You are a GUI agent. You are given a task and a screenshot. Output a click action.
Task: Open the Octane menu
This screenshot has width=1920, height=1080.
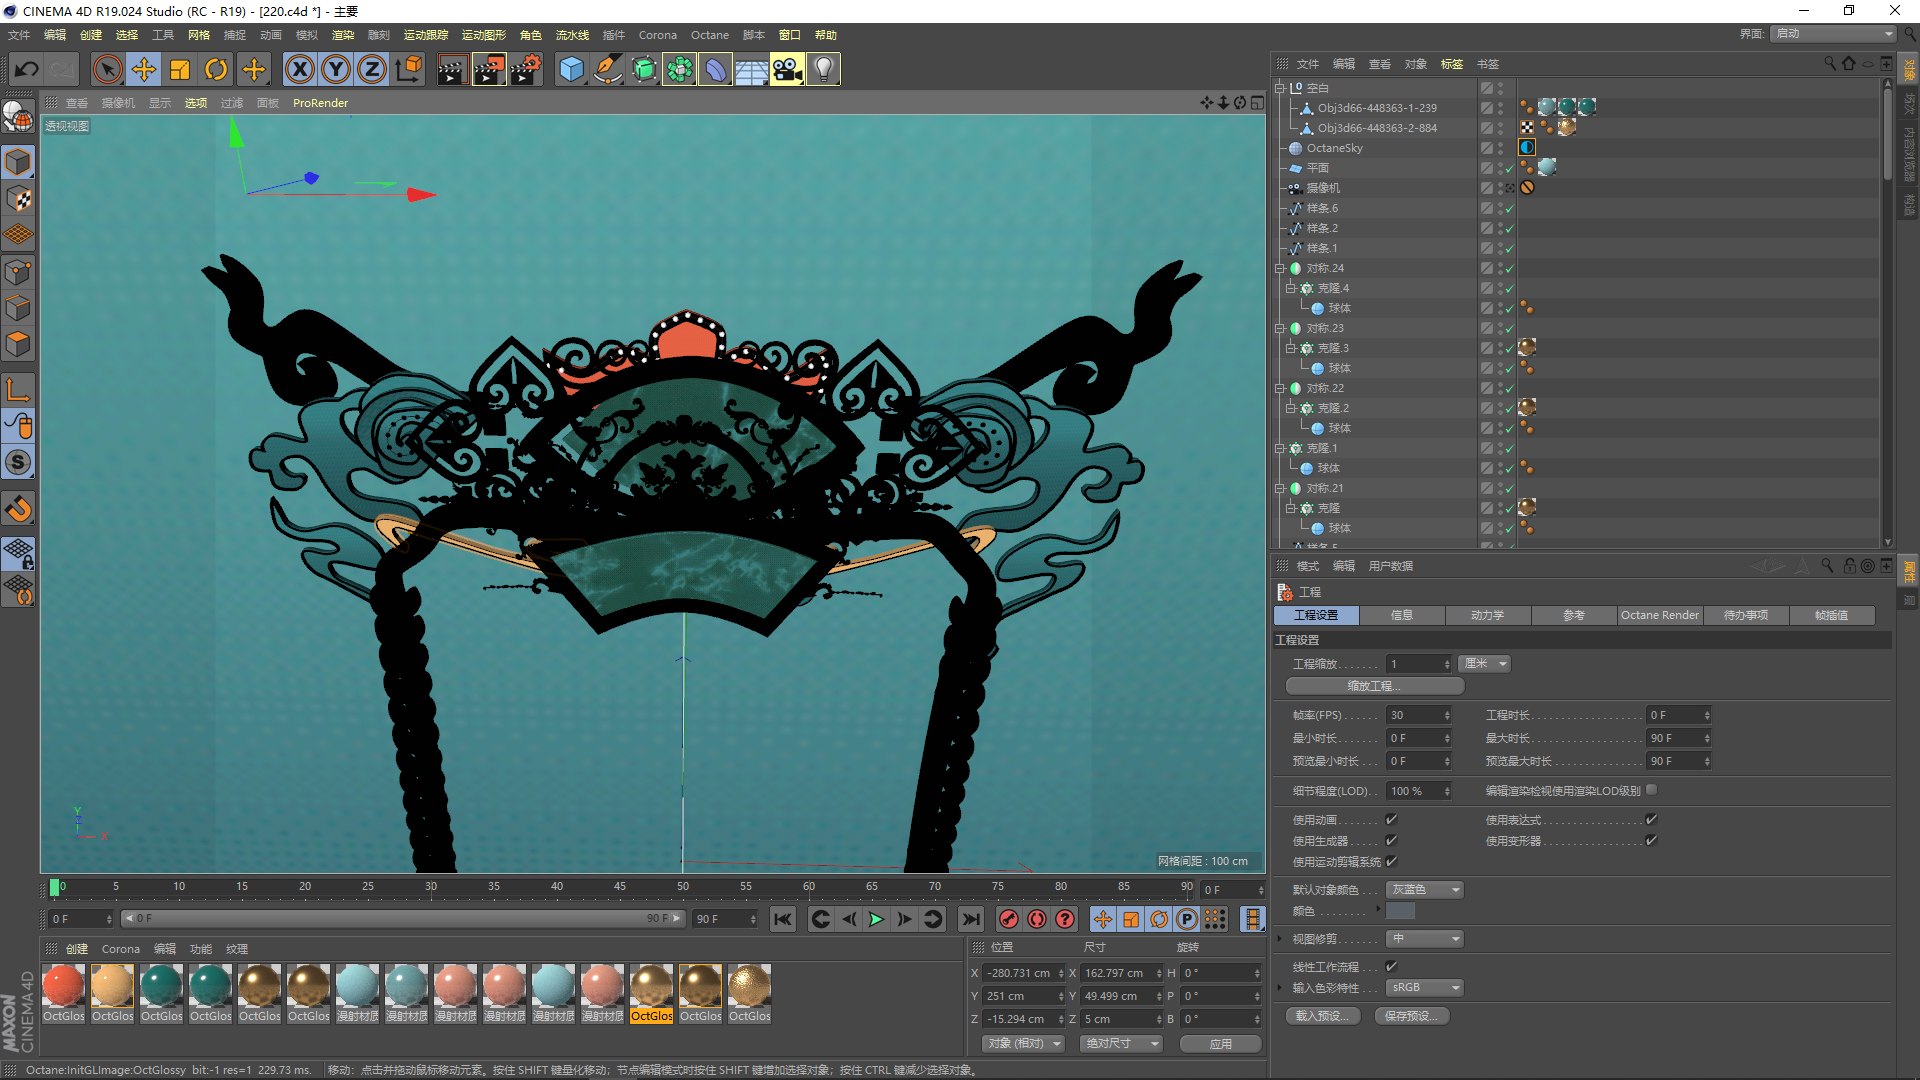click(x=709, y=35)
